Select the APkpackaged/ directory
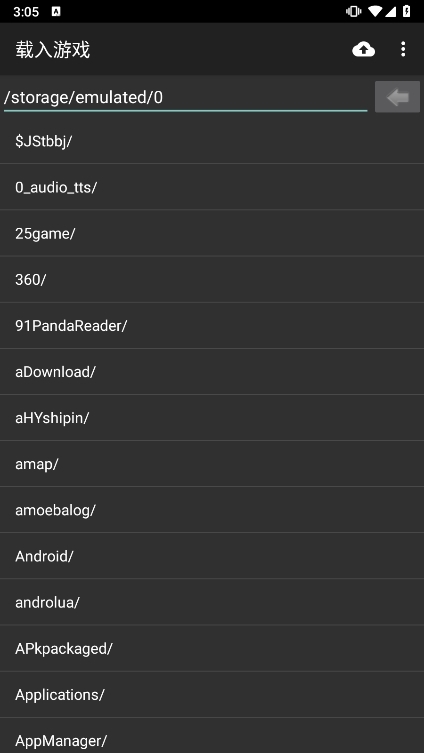The image size is (424, 753). (212, 648)
